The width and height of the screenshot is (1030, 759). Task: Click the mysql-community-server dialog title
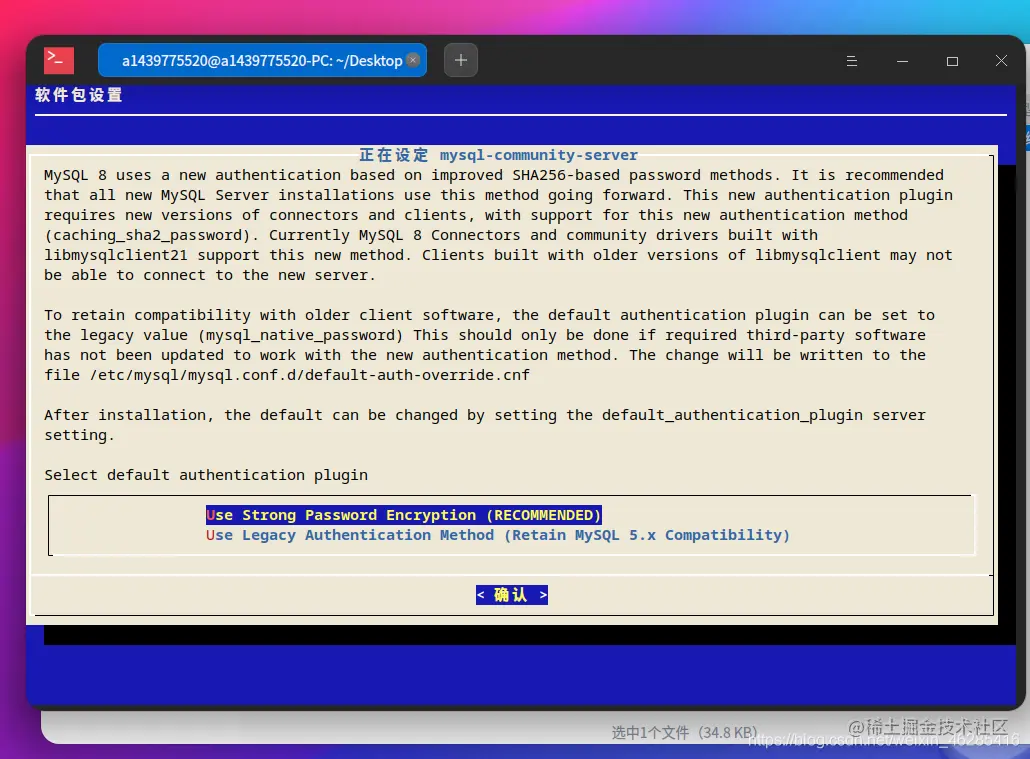point(499,155)
